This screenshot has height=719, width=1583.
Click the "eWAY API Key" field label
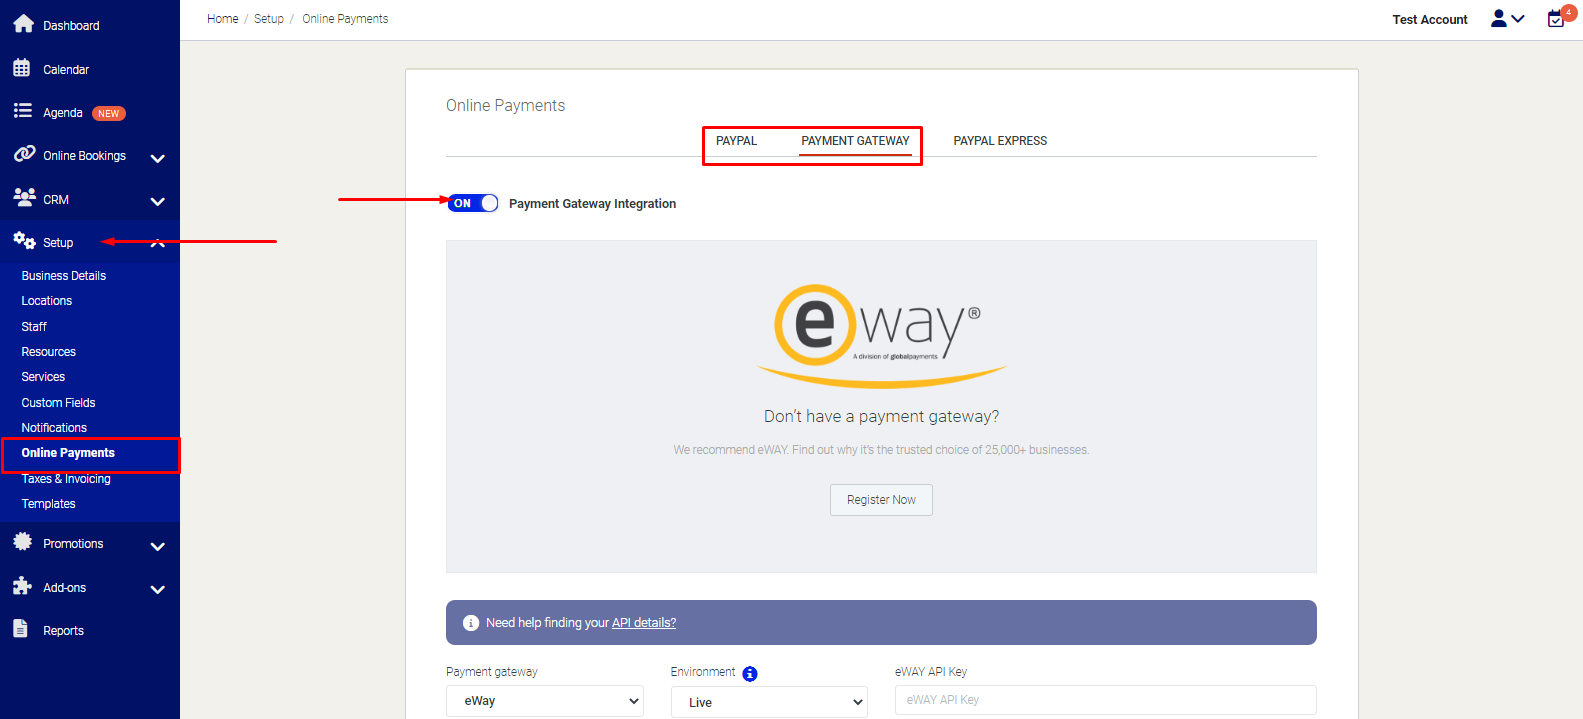pos(931,672)
